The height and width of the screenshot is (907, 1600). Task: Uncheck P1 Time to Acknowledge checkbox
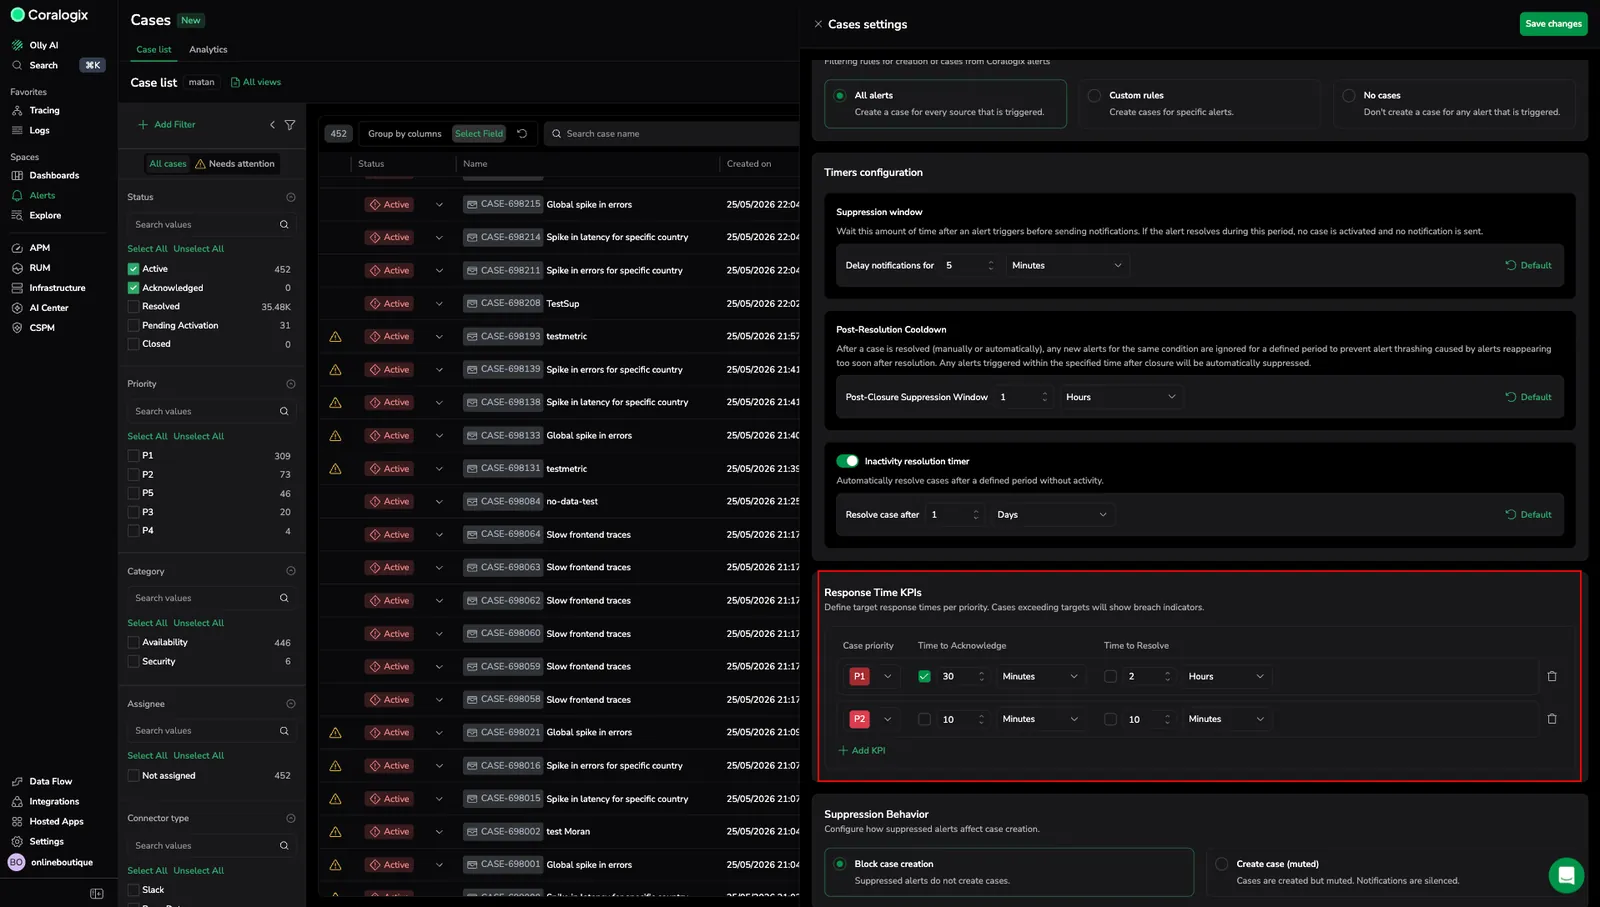point(924,677)
